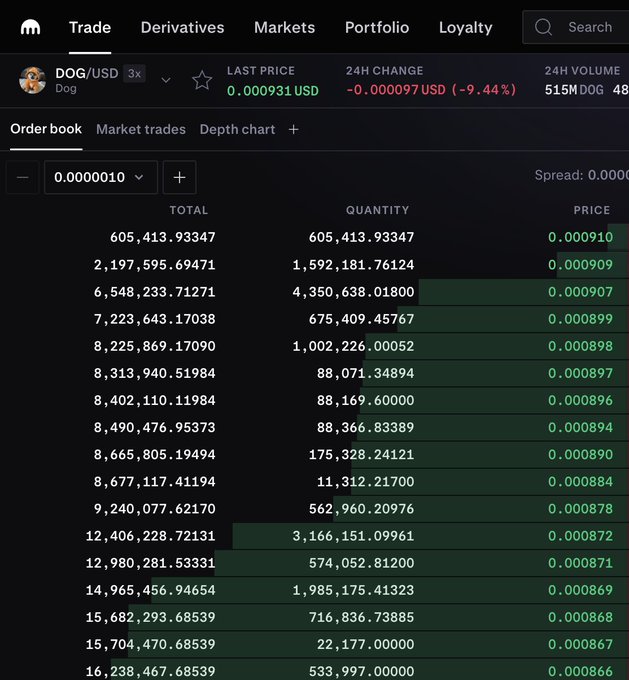This screenshot has height=680, width=629.
Task: Click total 15,682,293.68539
Action: [x=150, y=617]
